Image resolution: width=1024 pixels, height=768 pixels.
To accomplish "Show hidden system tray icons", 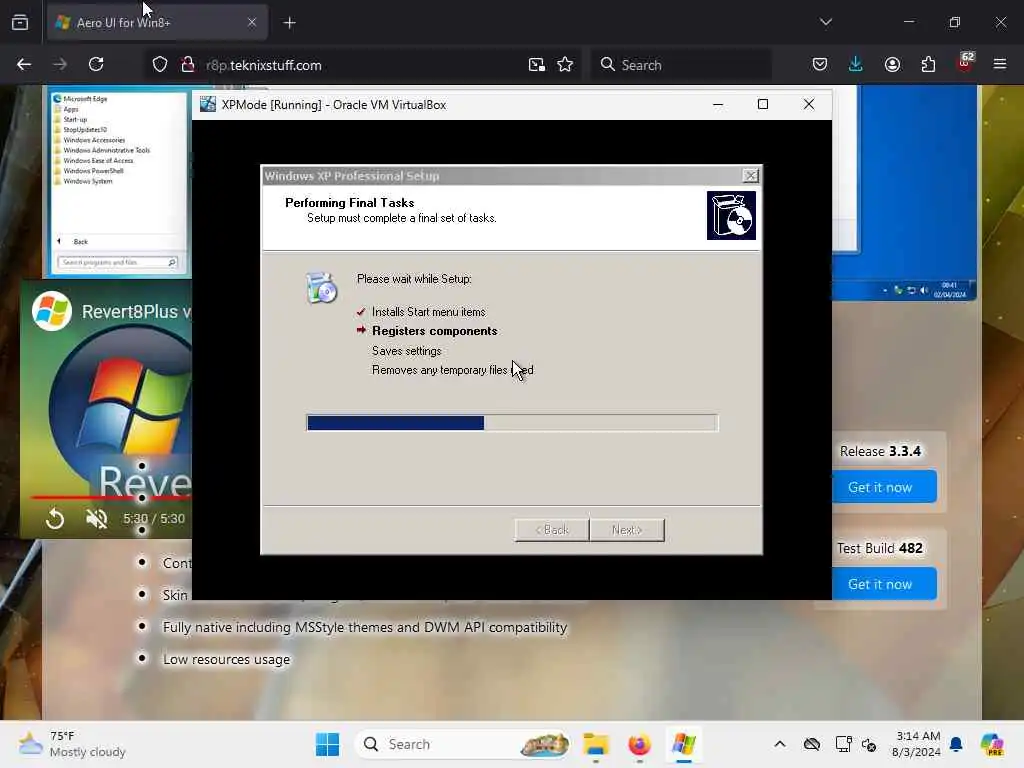I will (780, 744).
